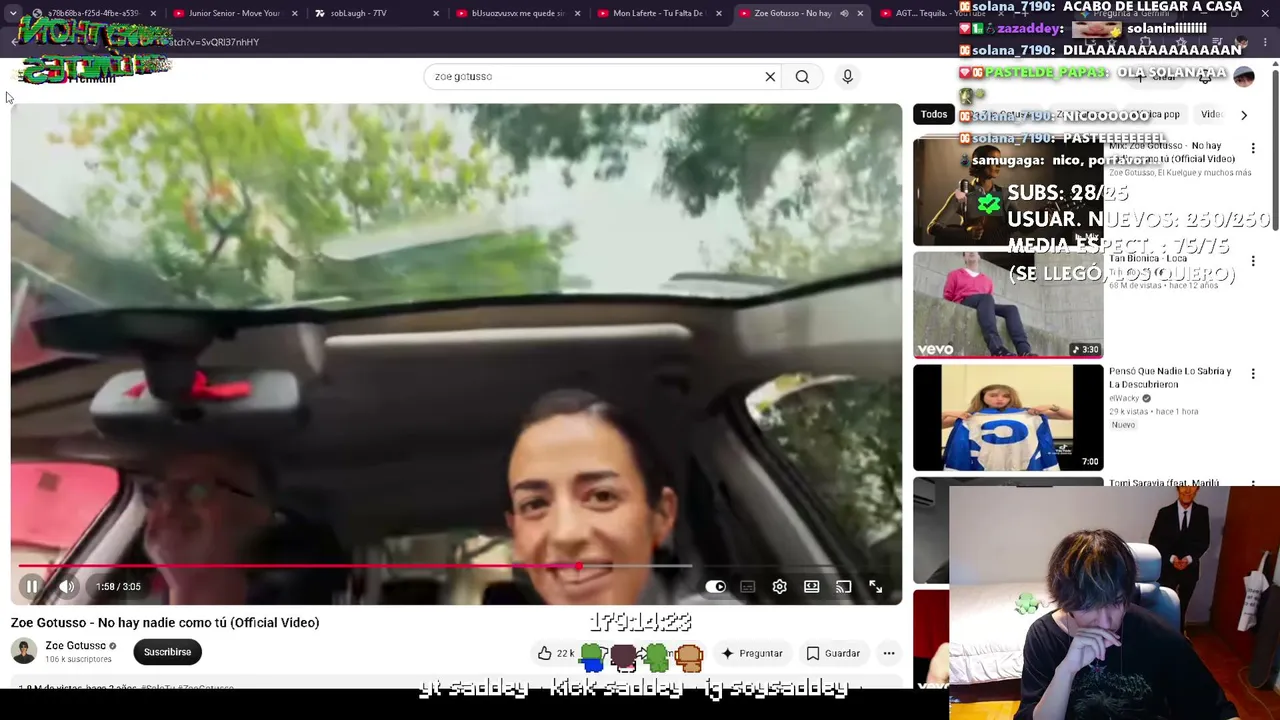Click the video title text

[x=165, y=622]
